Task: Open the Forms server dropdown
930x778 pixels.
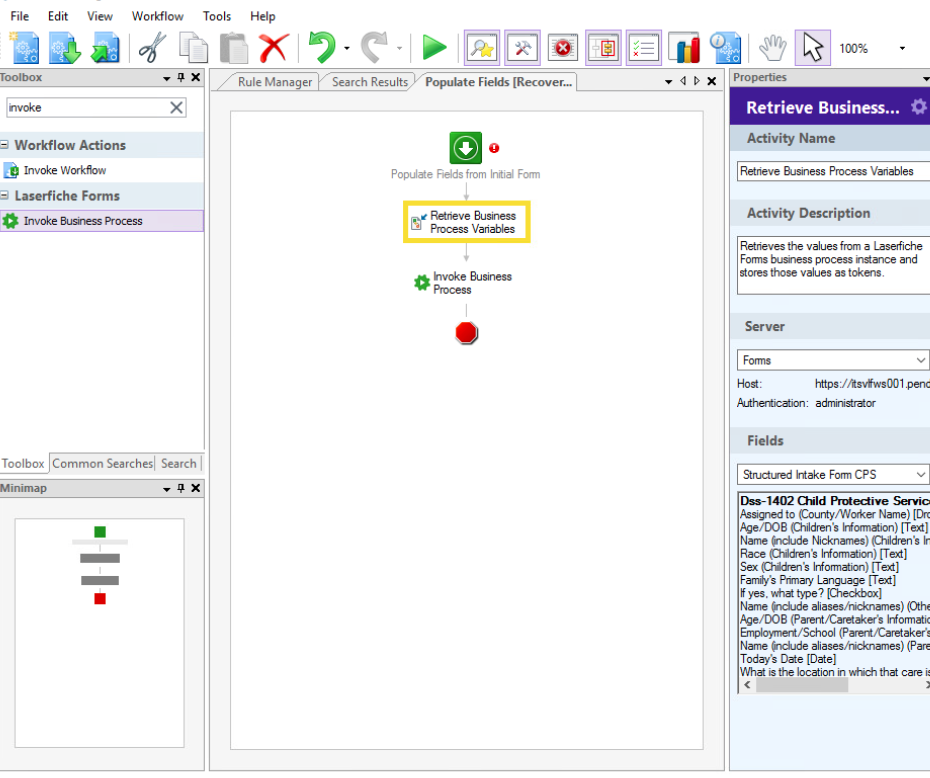Action: (x=920, y=360)
